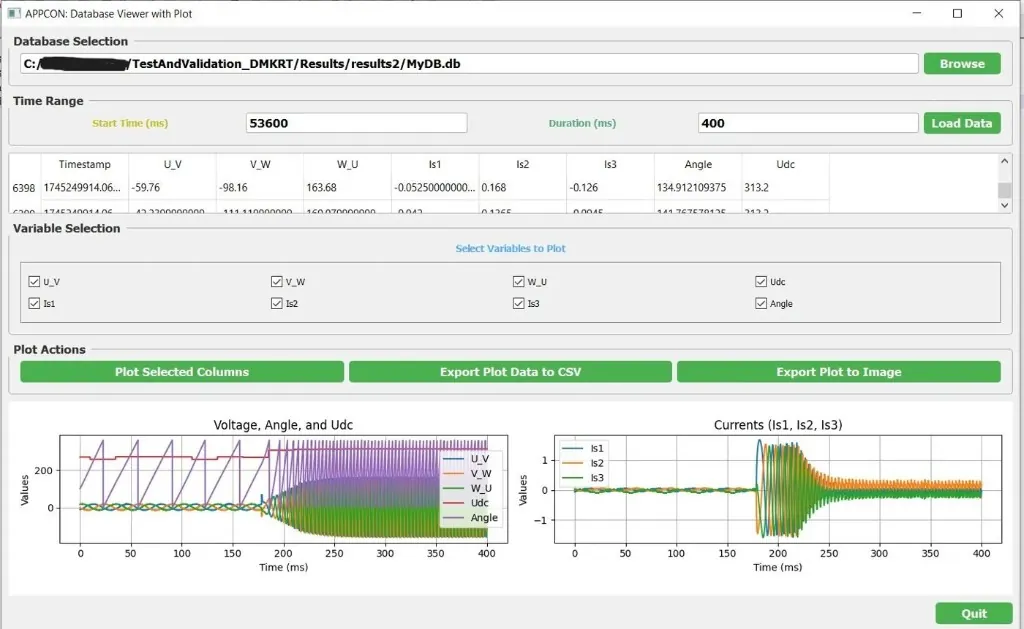Click the table scrollbar down arrow

(x=1004, y=205)
